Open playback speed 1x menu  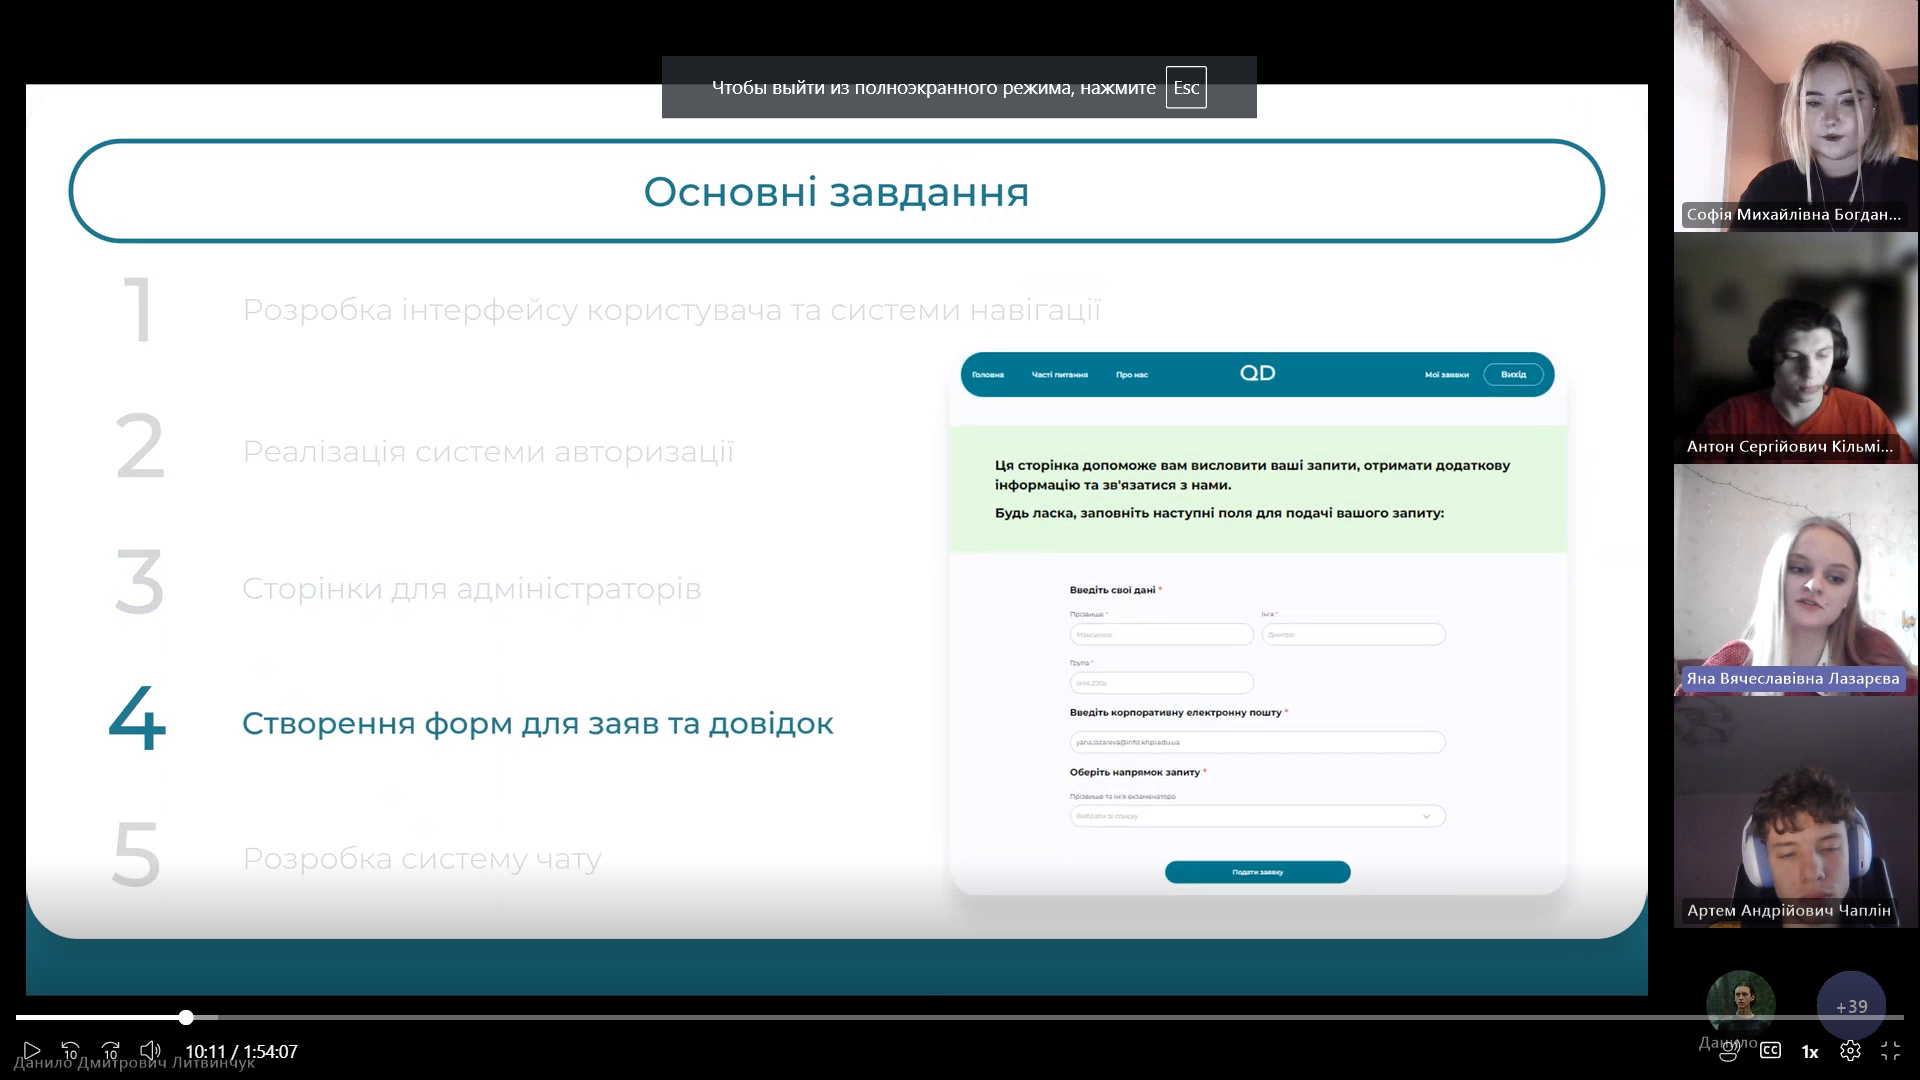[x=1809, y=1051]
